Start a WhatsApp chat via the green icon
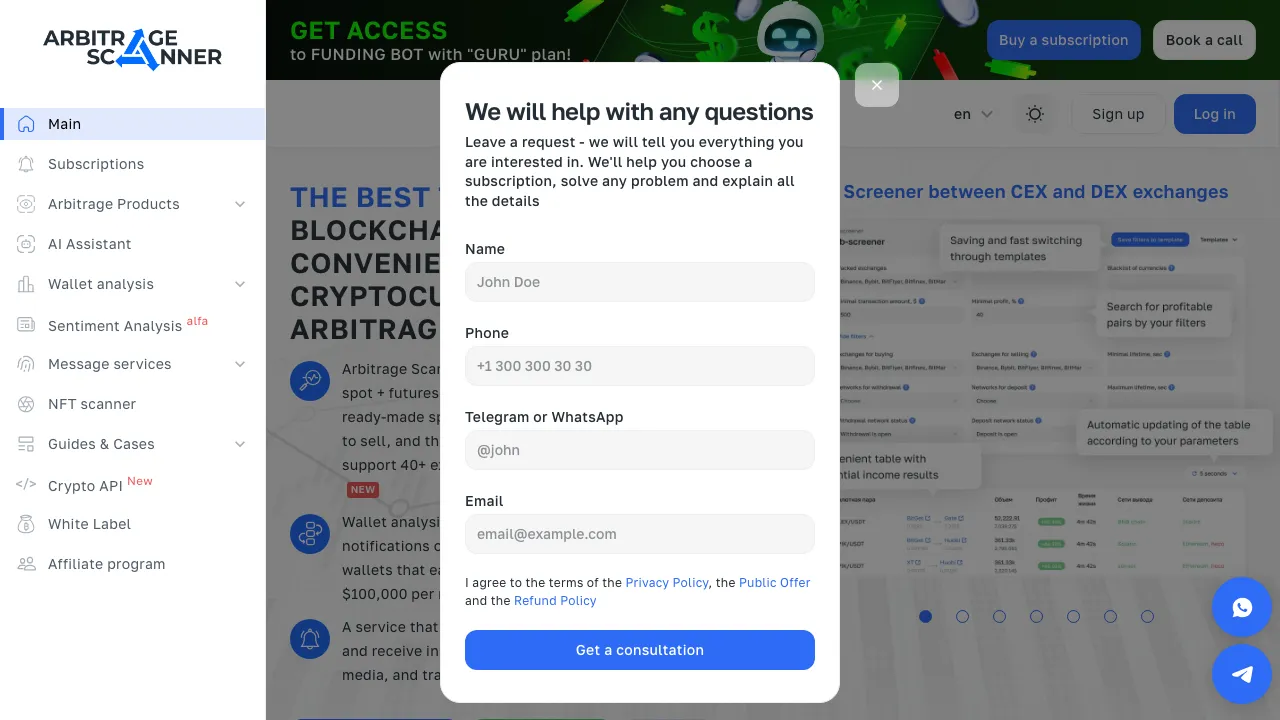 [1242, 607]
